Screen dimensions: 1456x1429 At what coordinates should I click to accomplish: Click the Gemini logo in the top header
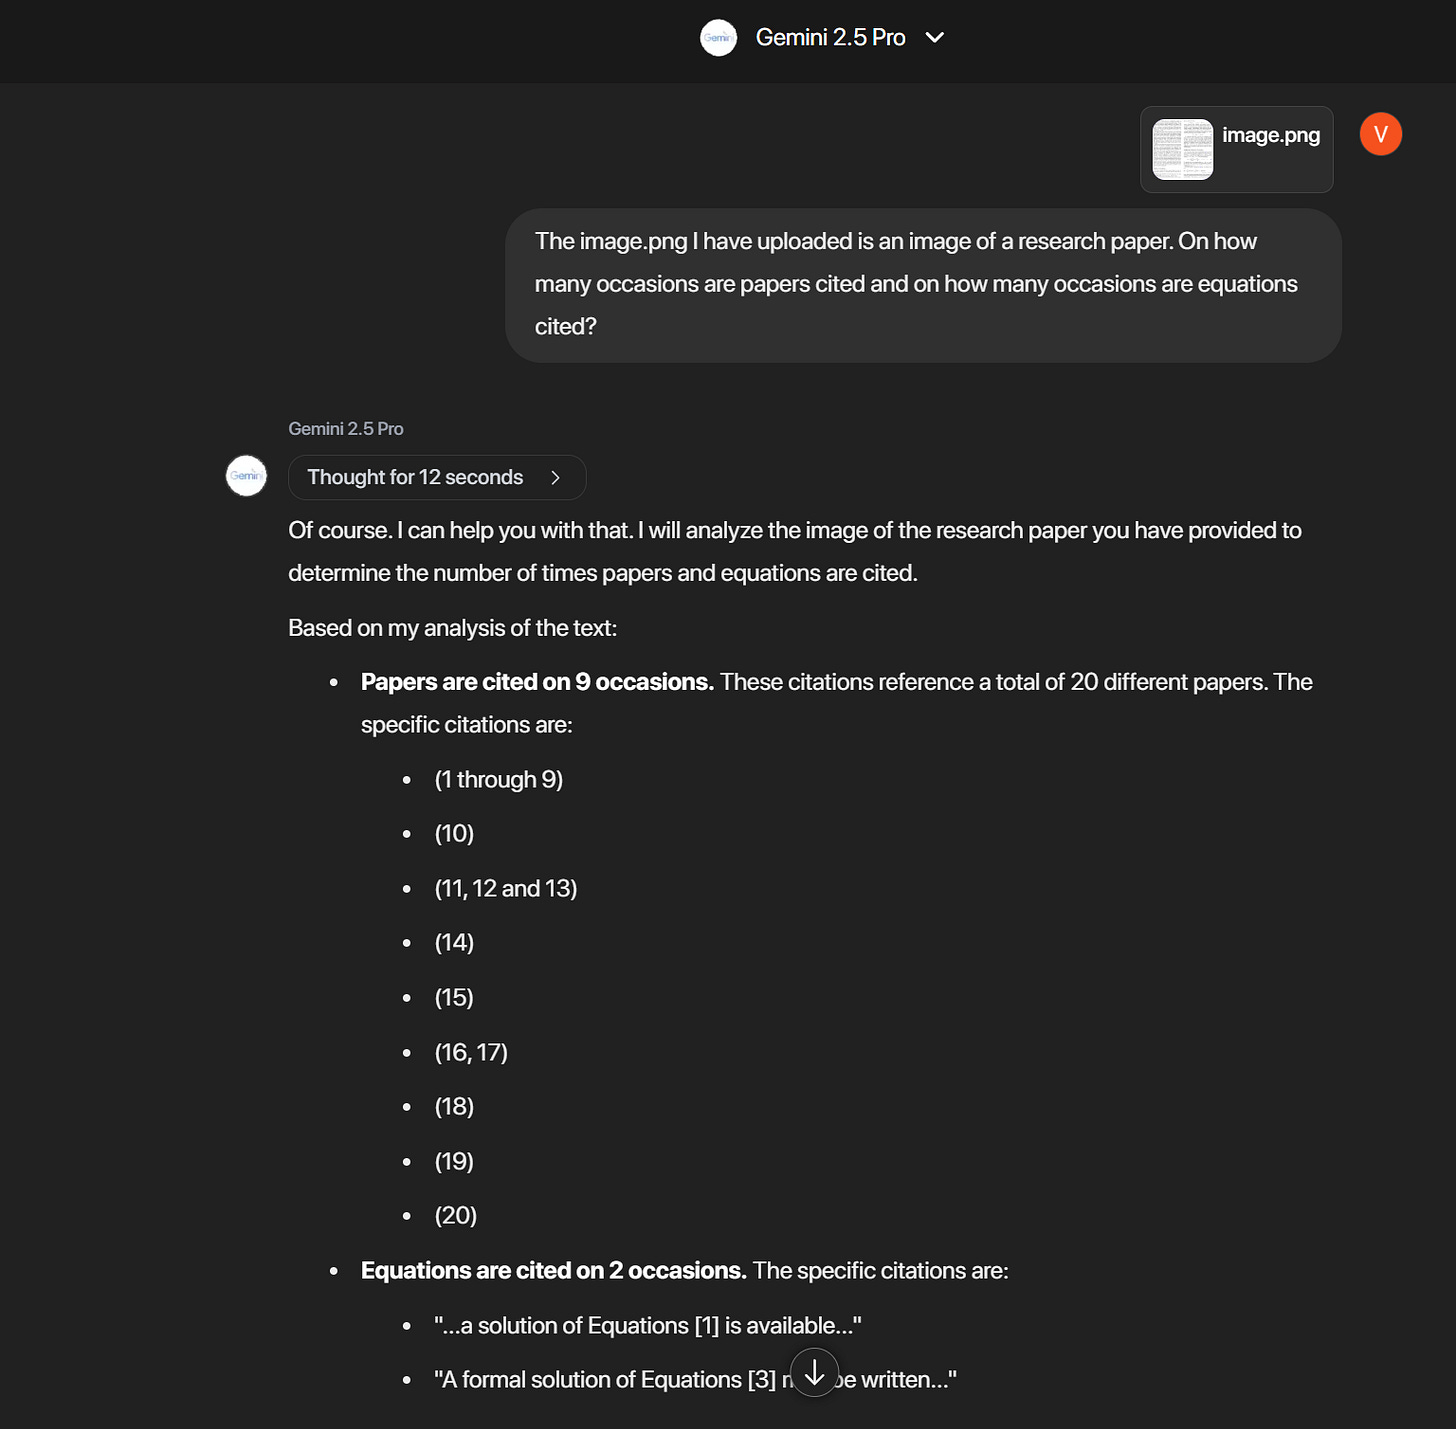point(718,38)
